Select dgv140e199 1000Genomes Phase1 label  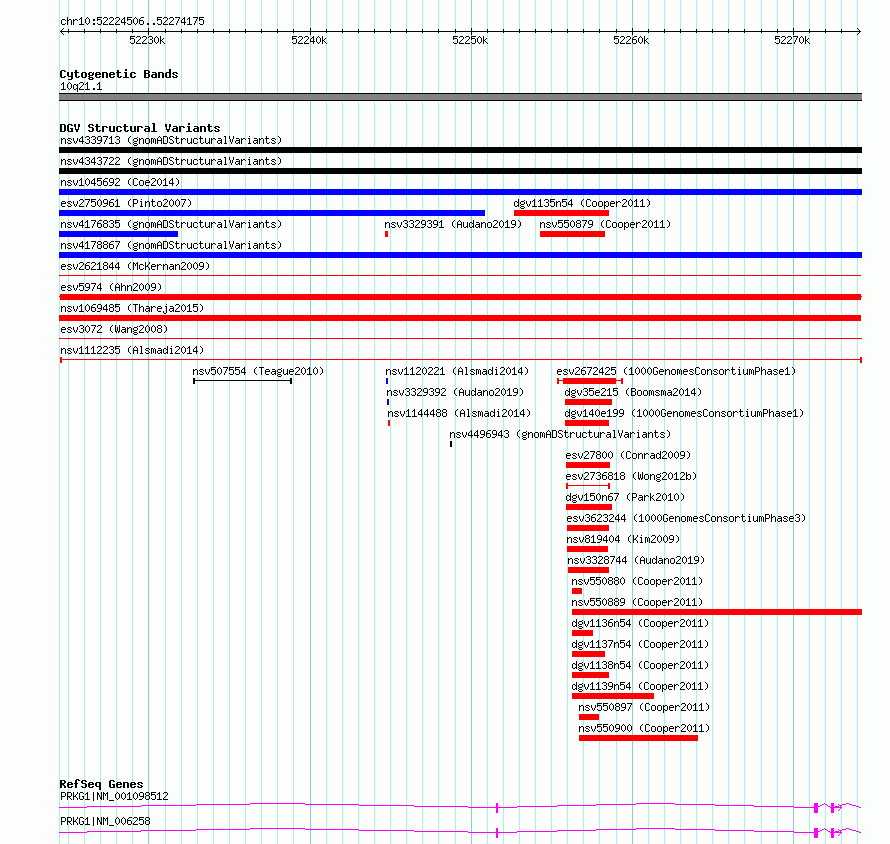click(x=684, y=413)
